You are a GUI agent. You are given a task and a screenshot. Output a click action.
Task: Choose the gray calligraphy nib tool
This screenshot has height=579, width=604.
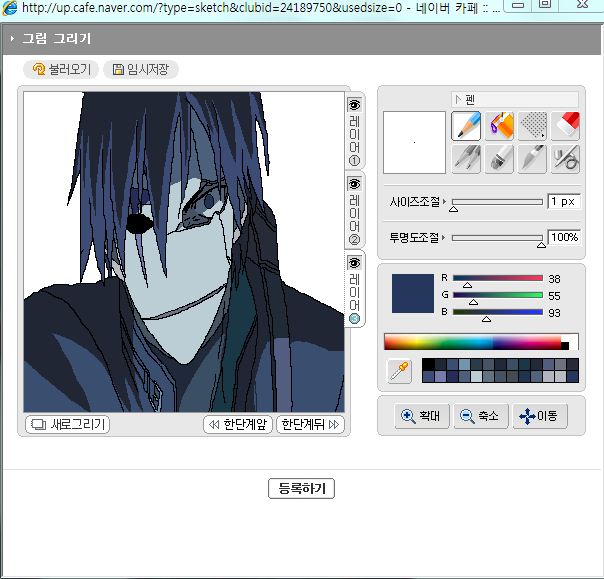point(532,159)
